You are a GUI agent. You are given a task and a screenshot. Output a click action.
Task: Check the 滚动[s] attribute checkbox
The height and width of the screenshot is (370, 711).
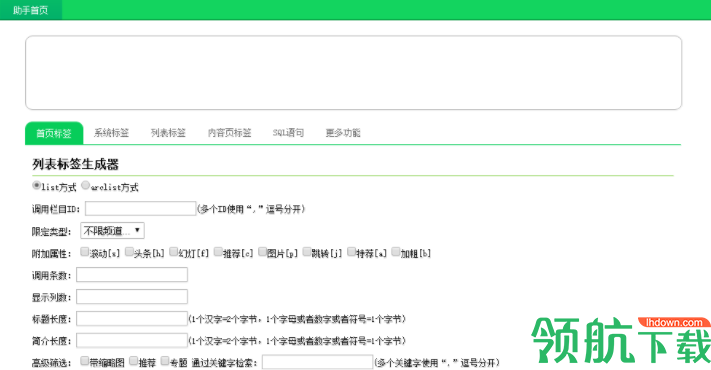[84, 252]
